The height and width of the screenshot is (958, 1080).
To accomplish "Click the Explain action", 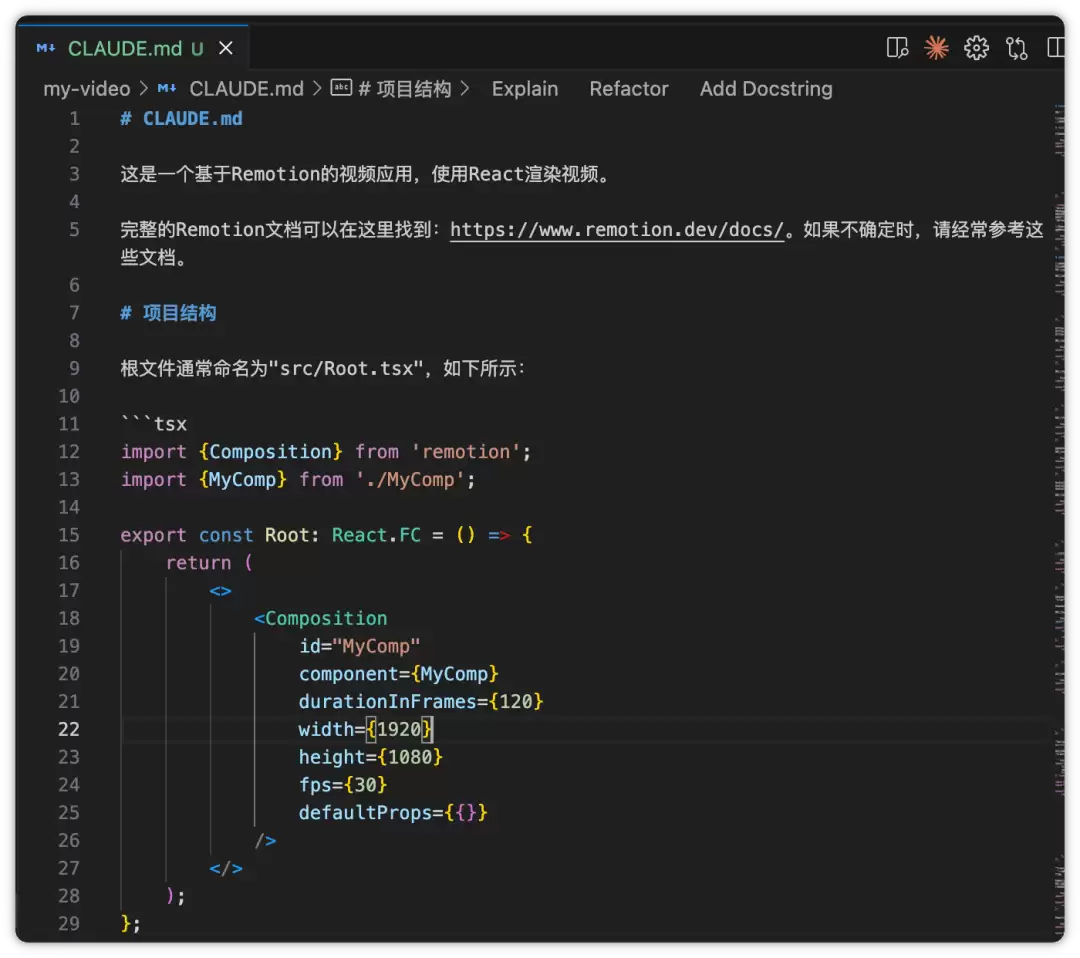I will point(525,89).
